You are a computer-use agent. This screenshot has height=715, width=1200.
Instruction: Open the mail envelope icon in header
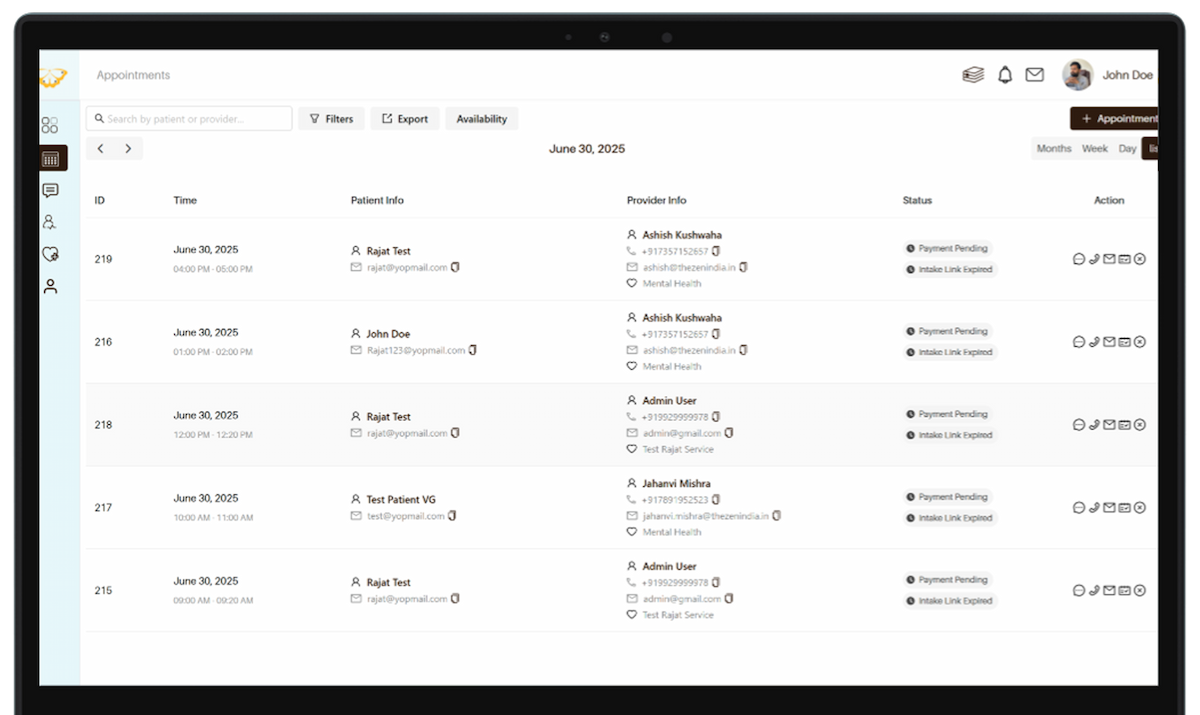click(x=1035, y=75)
